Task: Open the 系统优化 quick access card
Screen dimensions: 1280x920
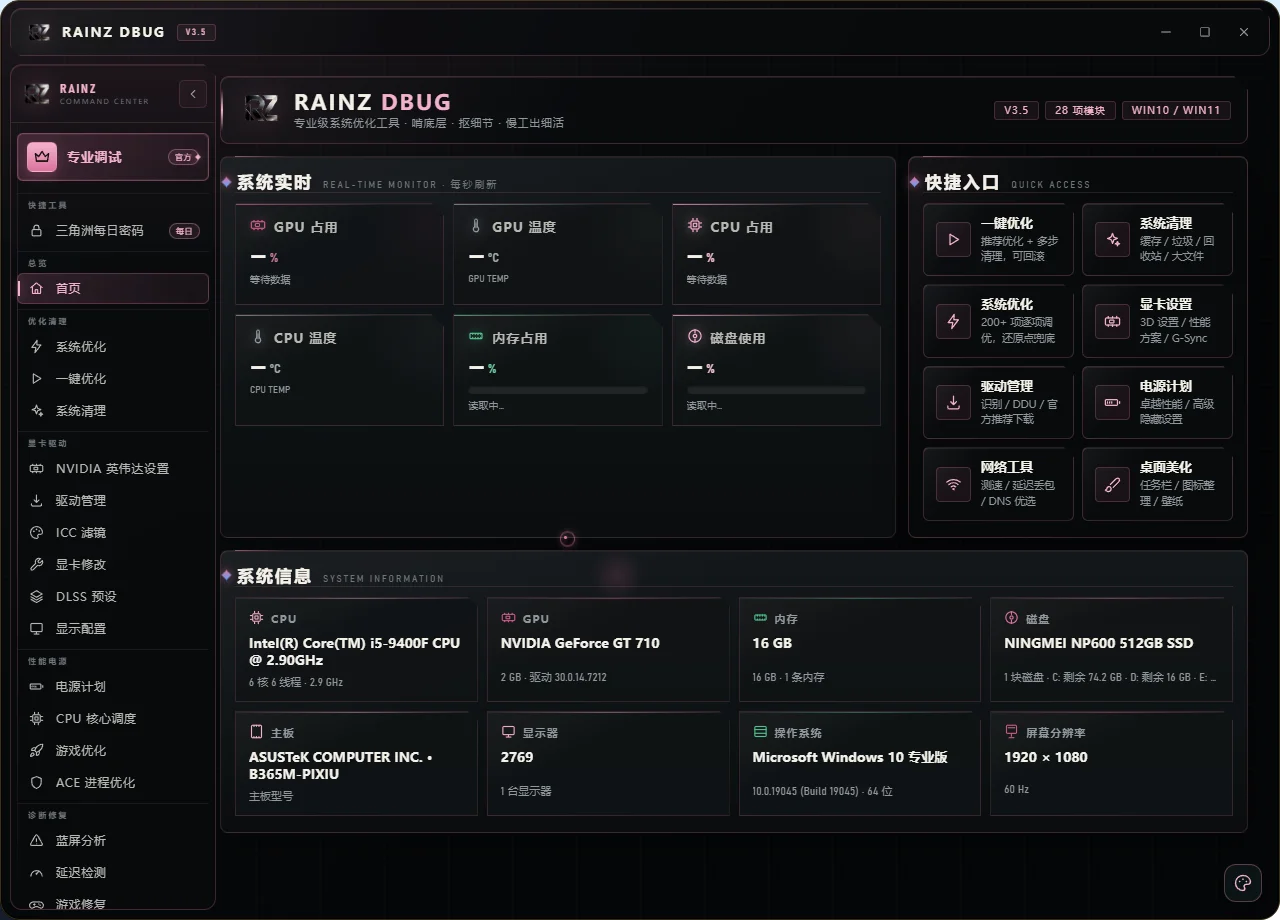Action: (x=998, y=321)
